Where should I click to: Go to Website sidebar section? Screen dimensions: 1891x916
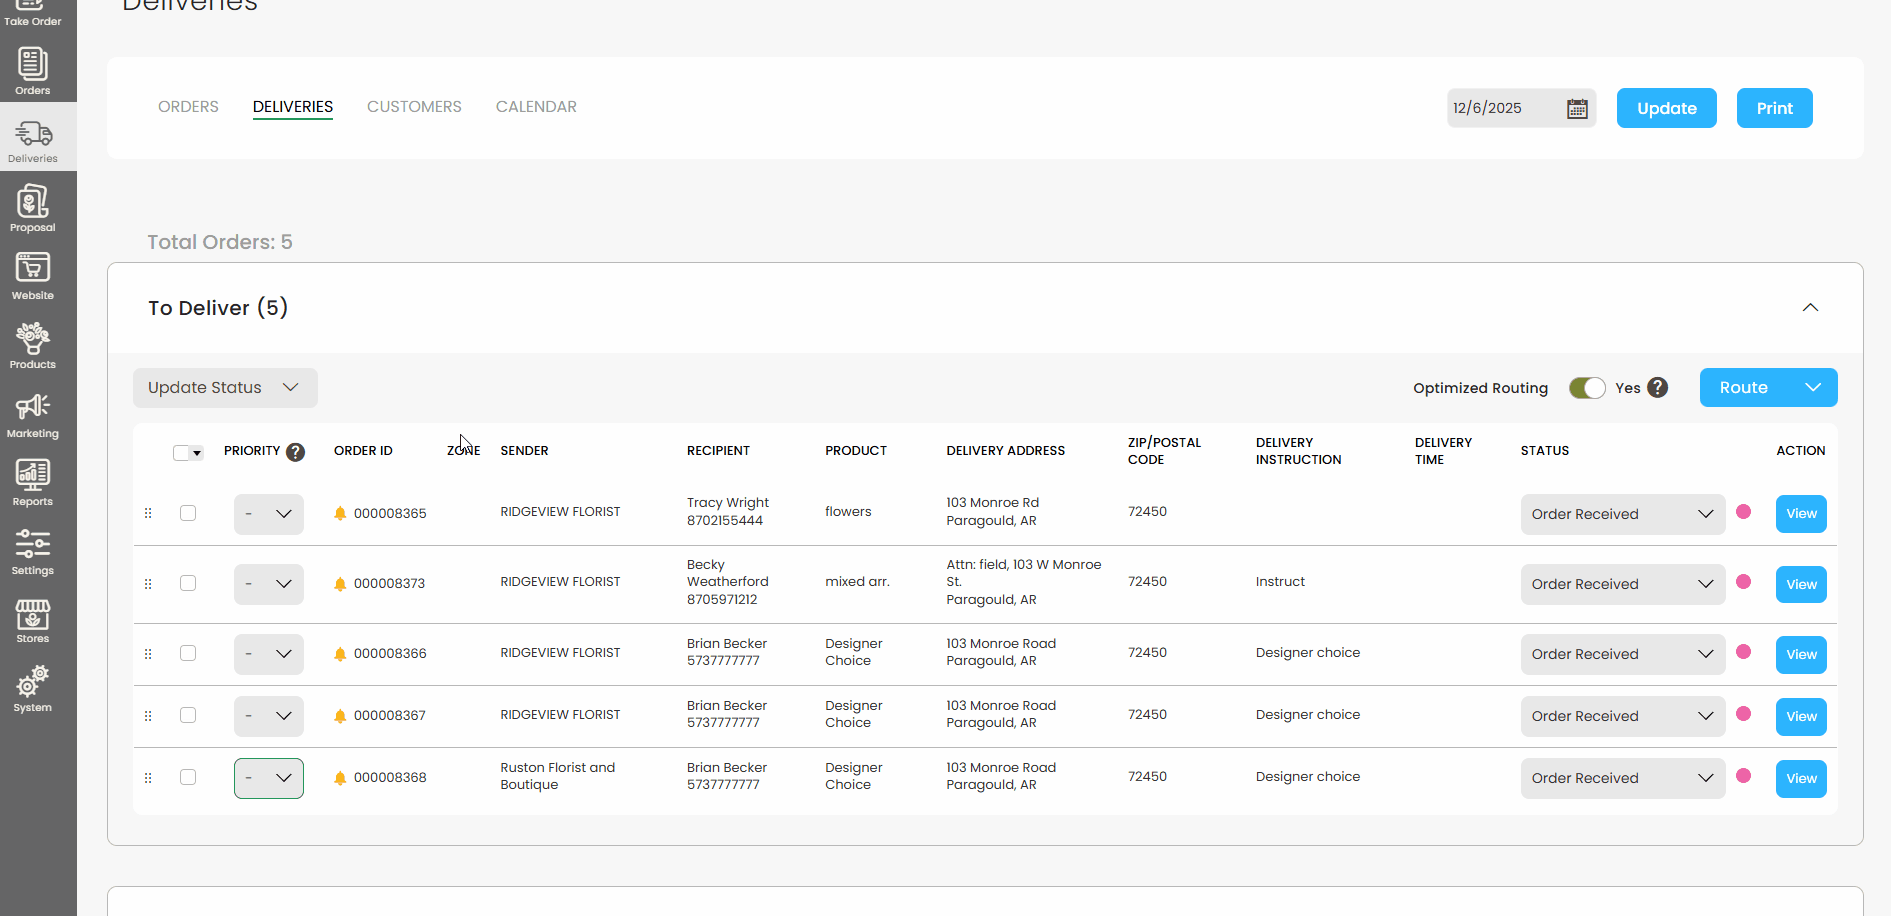click(32, 276)
